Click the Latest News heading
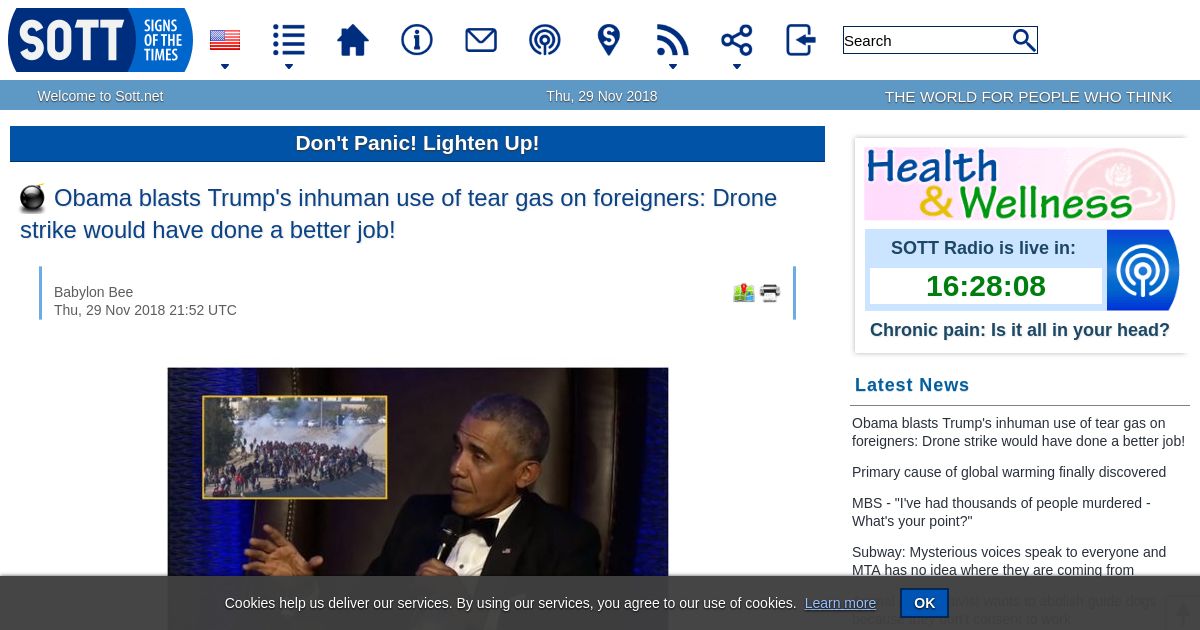 pos(912,385)
